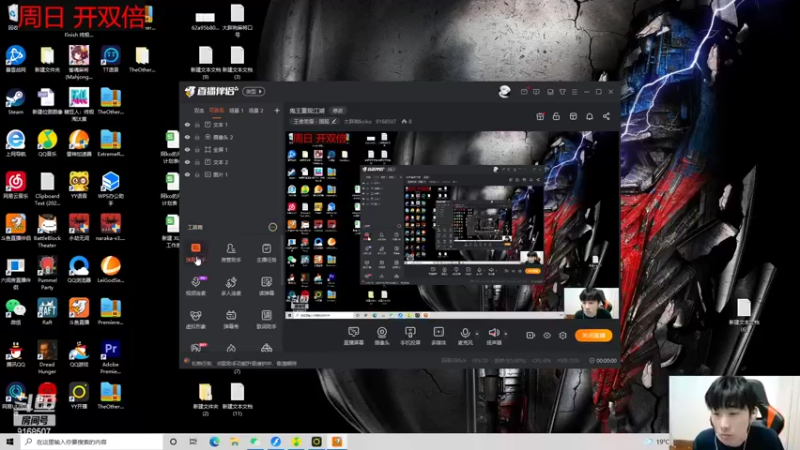Click the notification bell icon

(x=589, y=116)
